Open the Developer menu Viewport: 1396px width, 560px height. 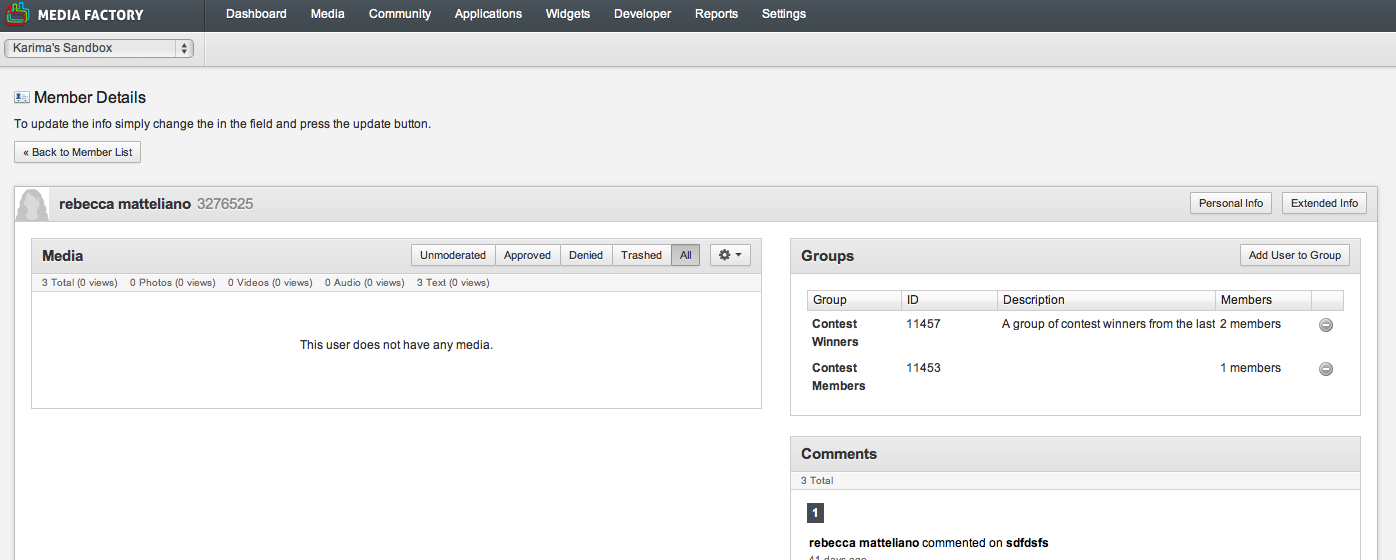(x=642, y=14)
